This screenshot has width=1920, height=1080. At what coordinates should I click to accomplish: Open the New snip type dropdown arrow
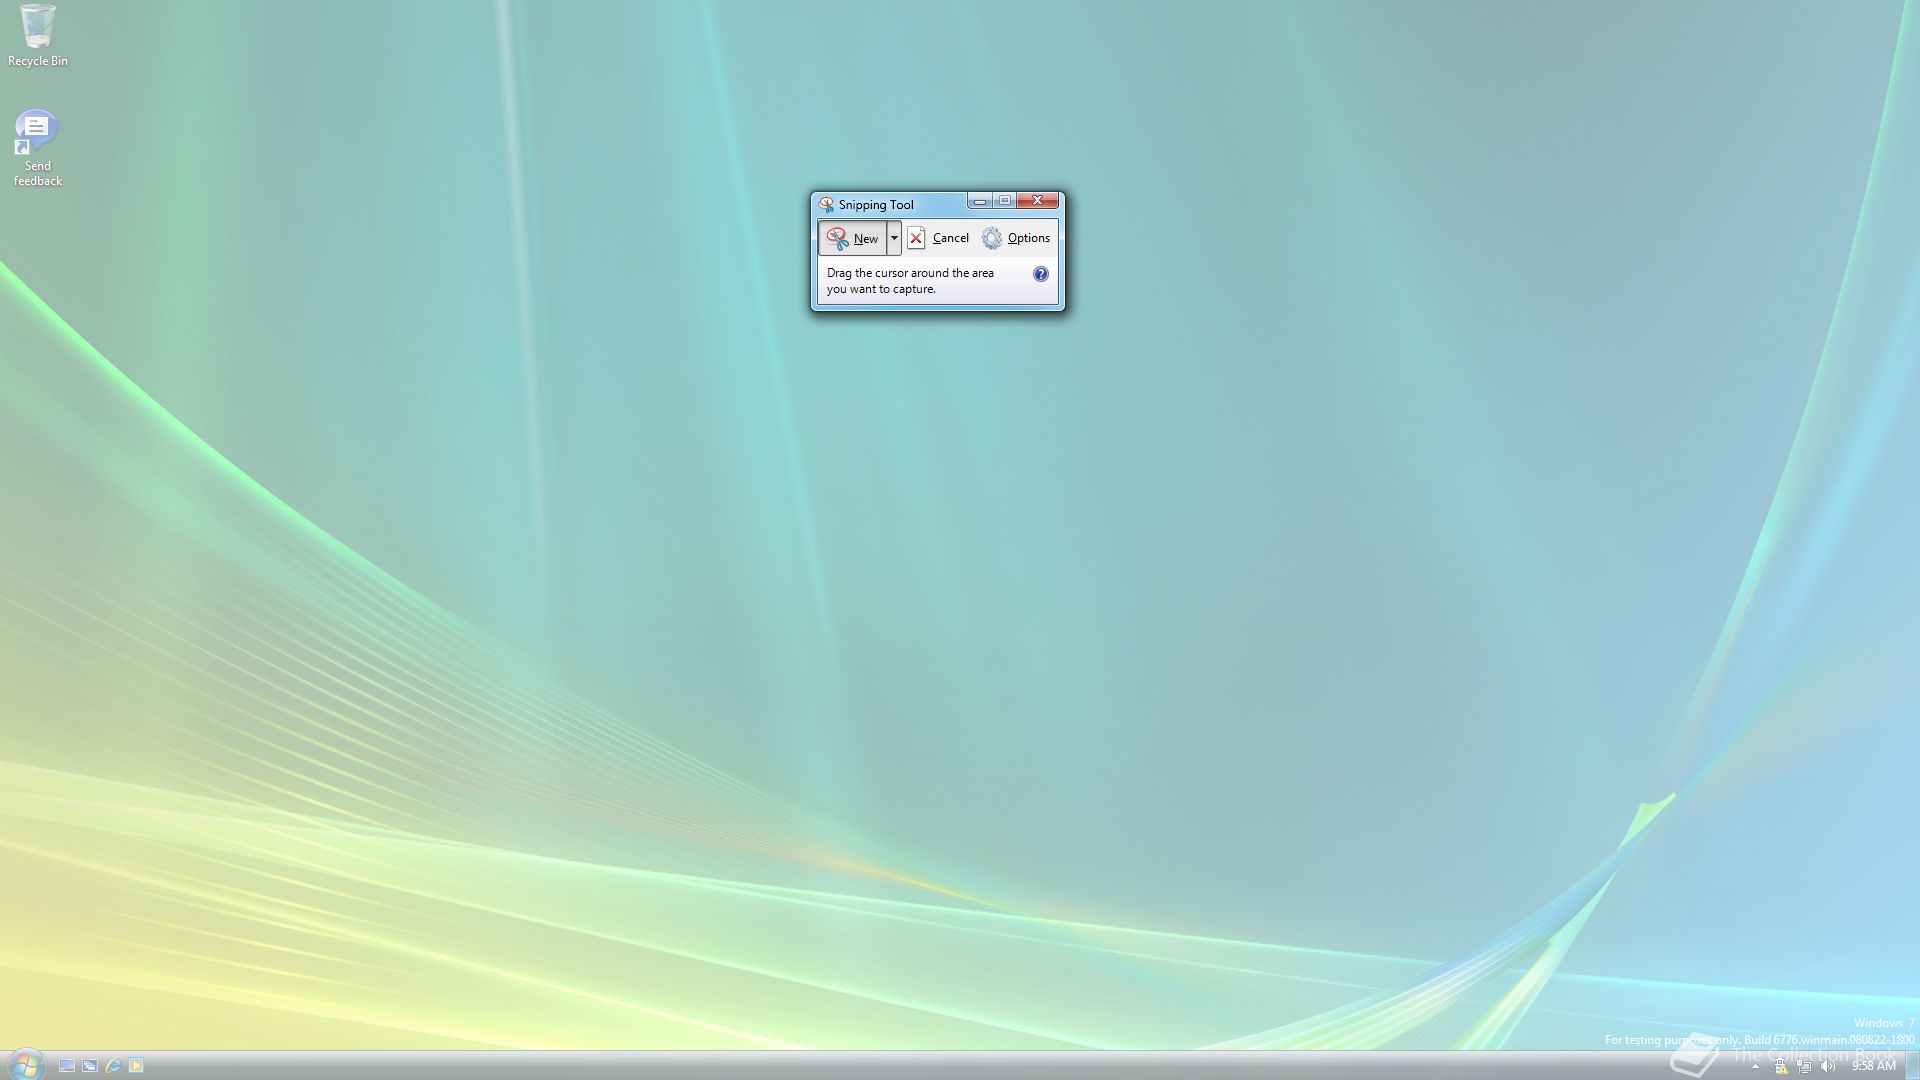pos(894,238)
